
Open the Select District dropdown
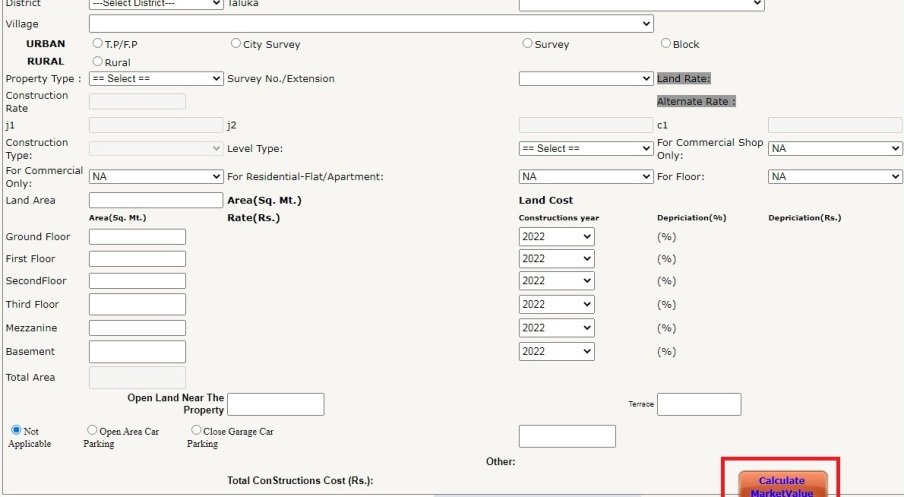pos(156,4)
